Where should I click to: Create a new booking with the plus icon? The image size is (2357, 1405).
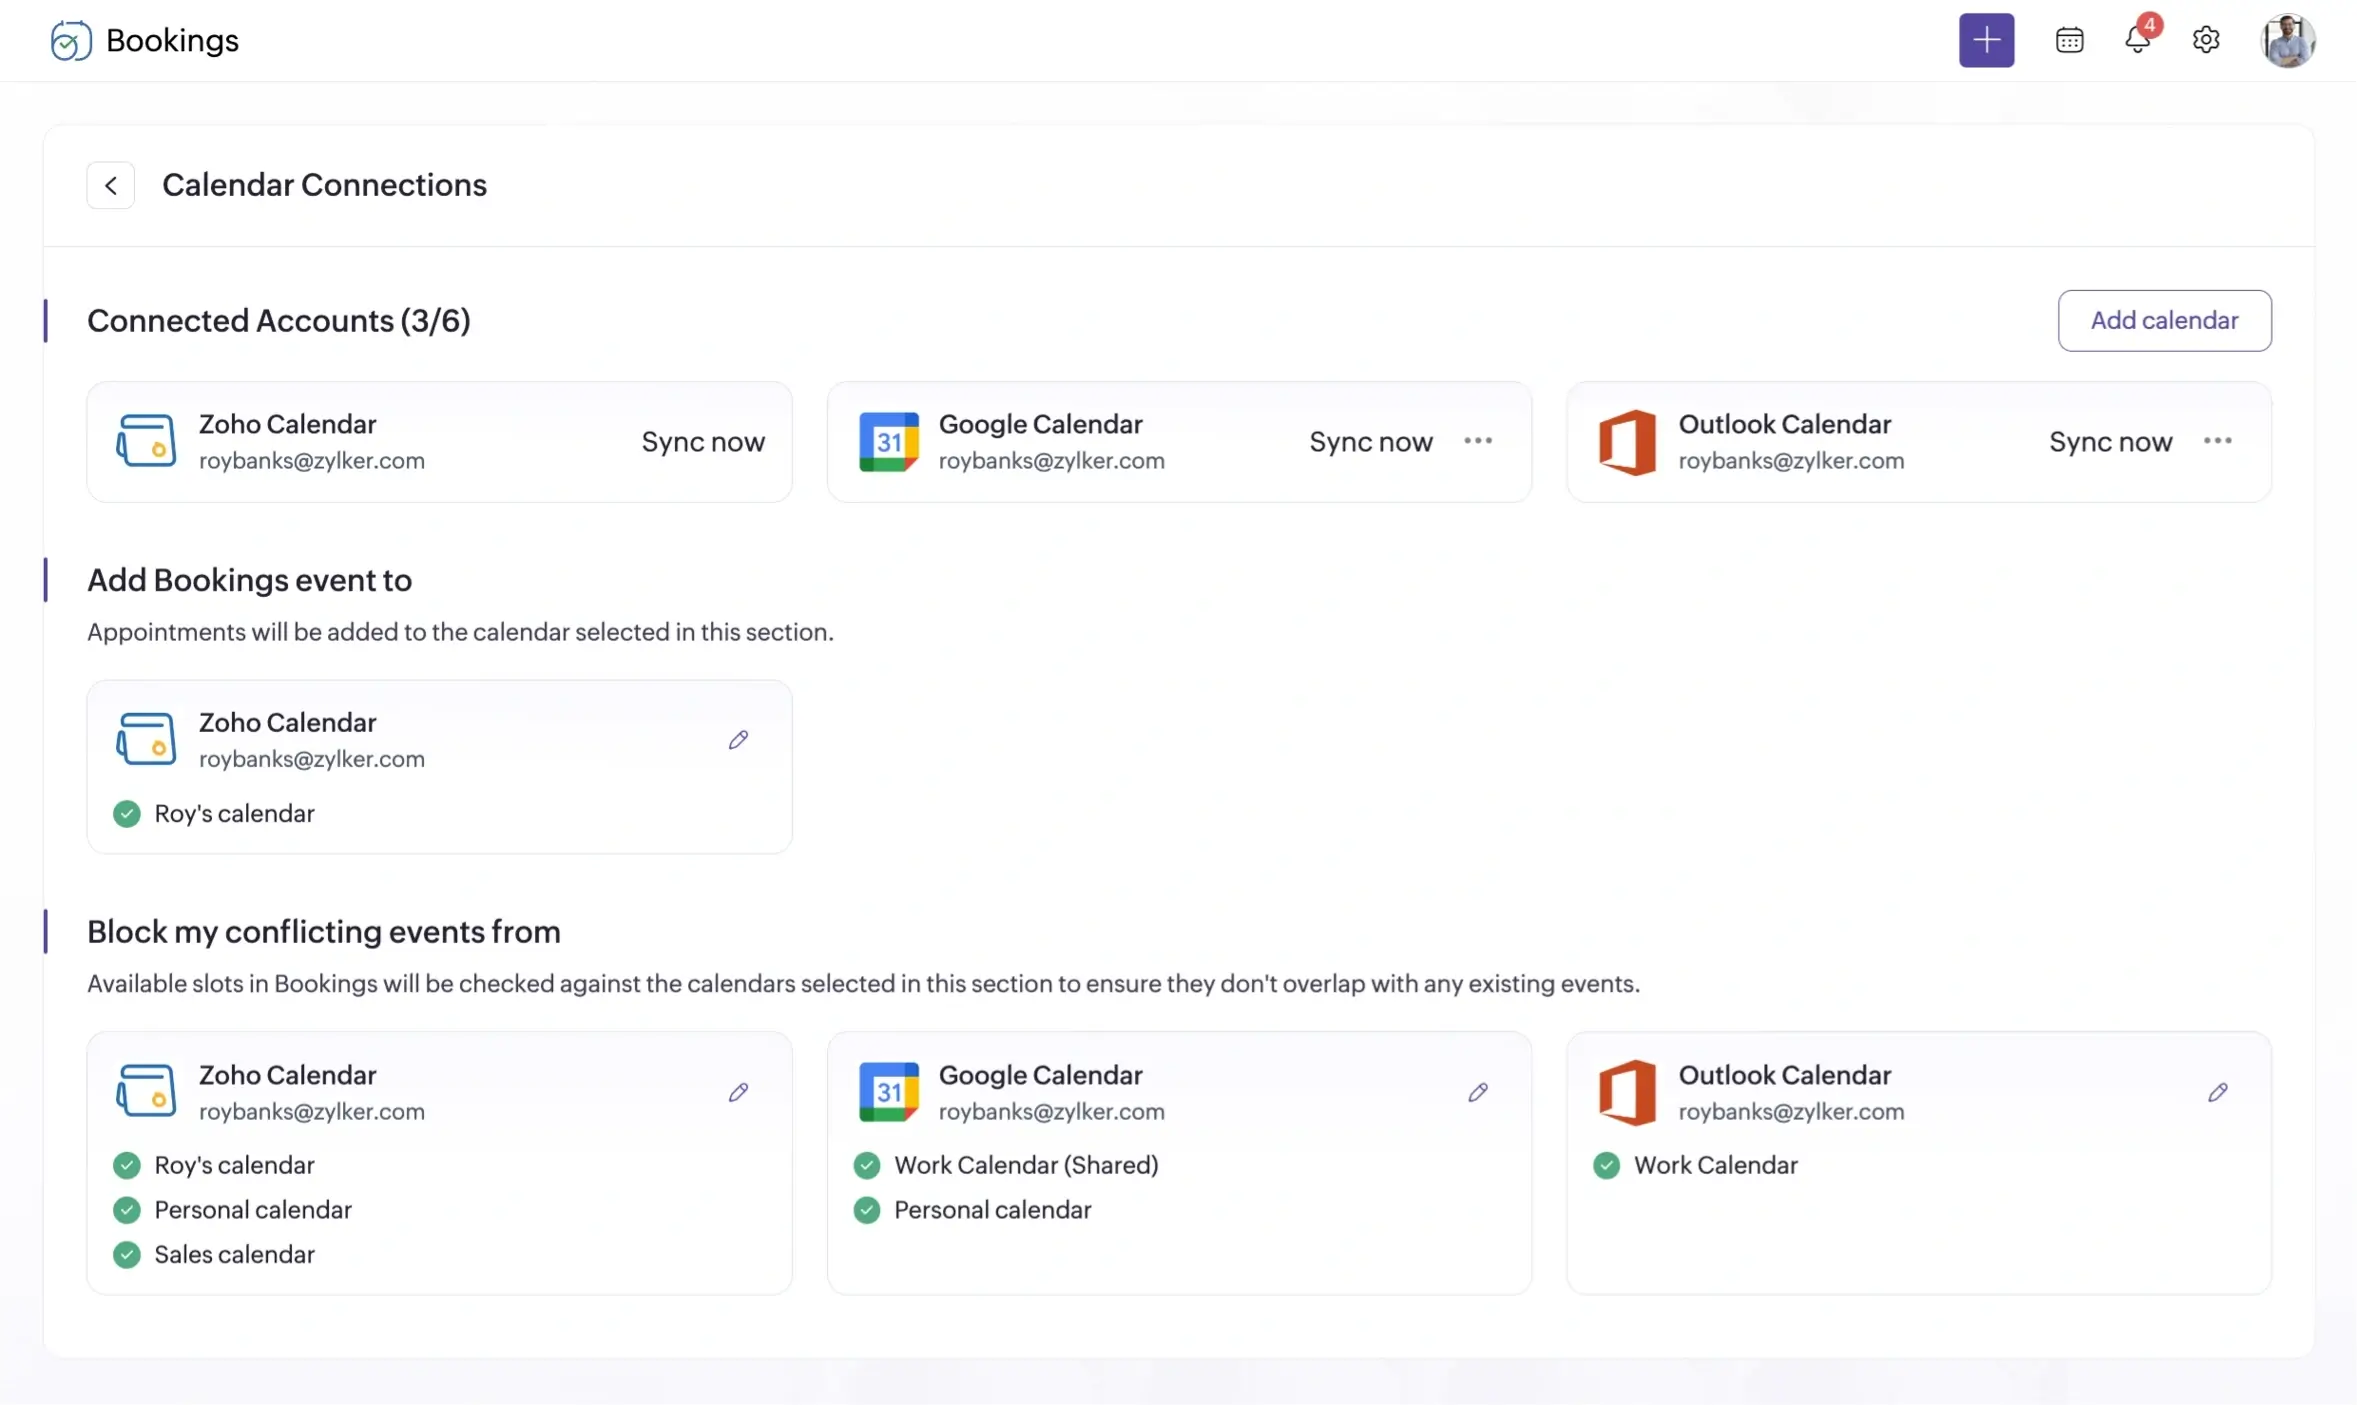click(1985, 40)
